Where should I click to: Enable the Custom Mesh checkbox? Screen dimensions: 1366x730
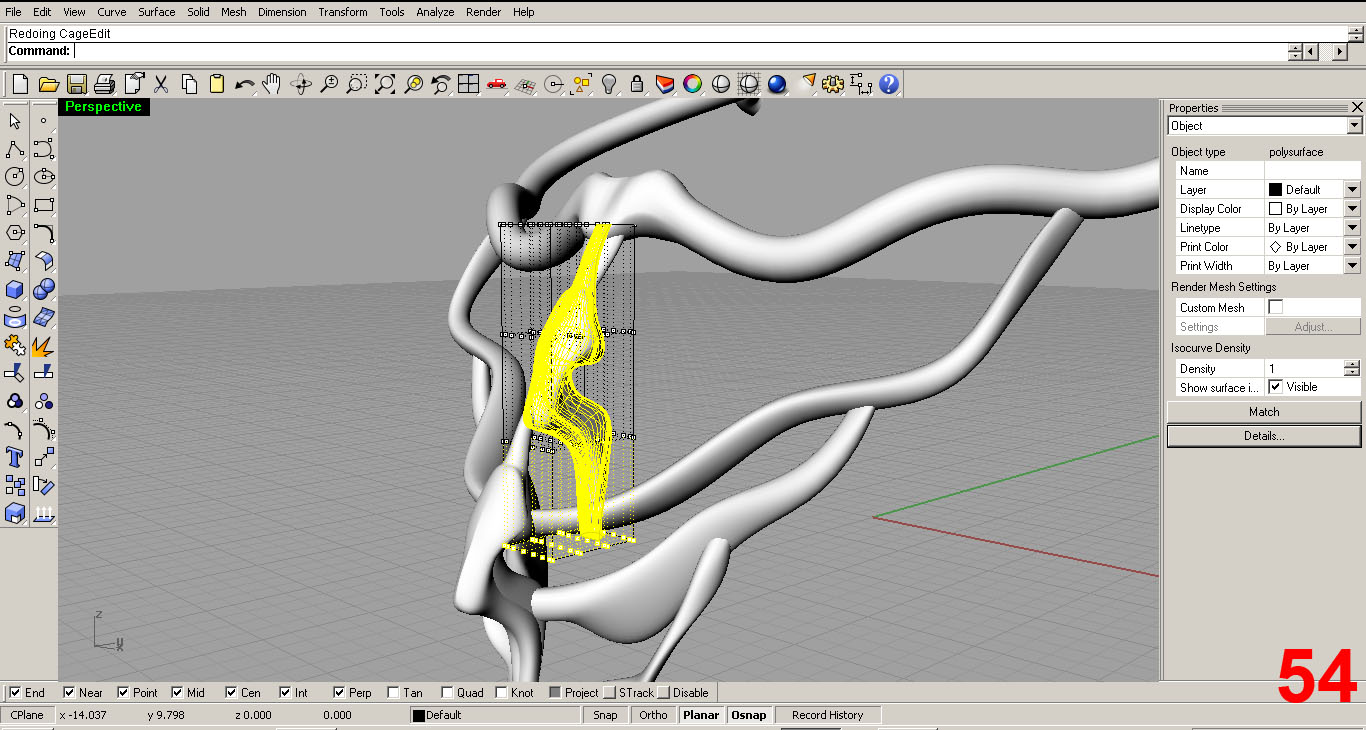1275,307
